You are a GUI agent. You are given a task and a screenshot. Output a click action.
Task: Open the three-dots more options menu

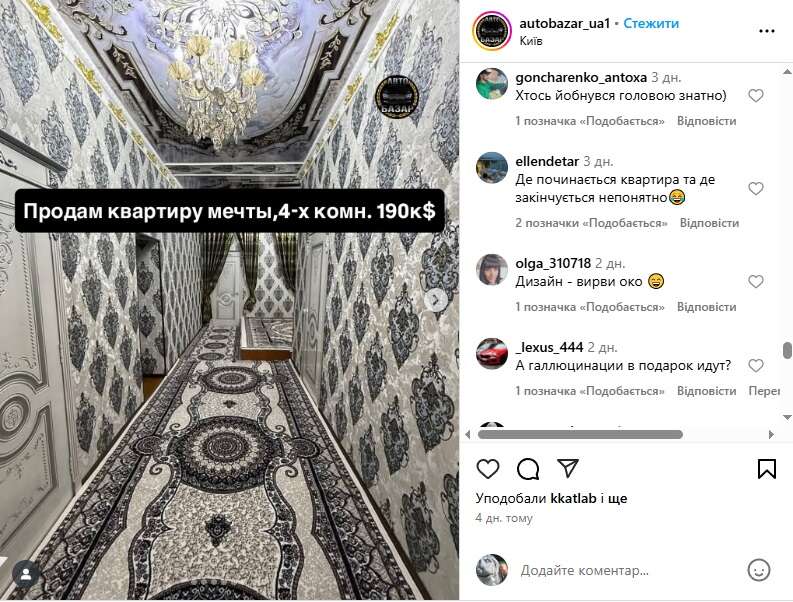(x=767, y=31)
